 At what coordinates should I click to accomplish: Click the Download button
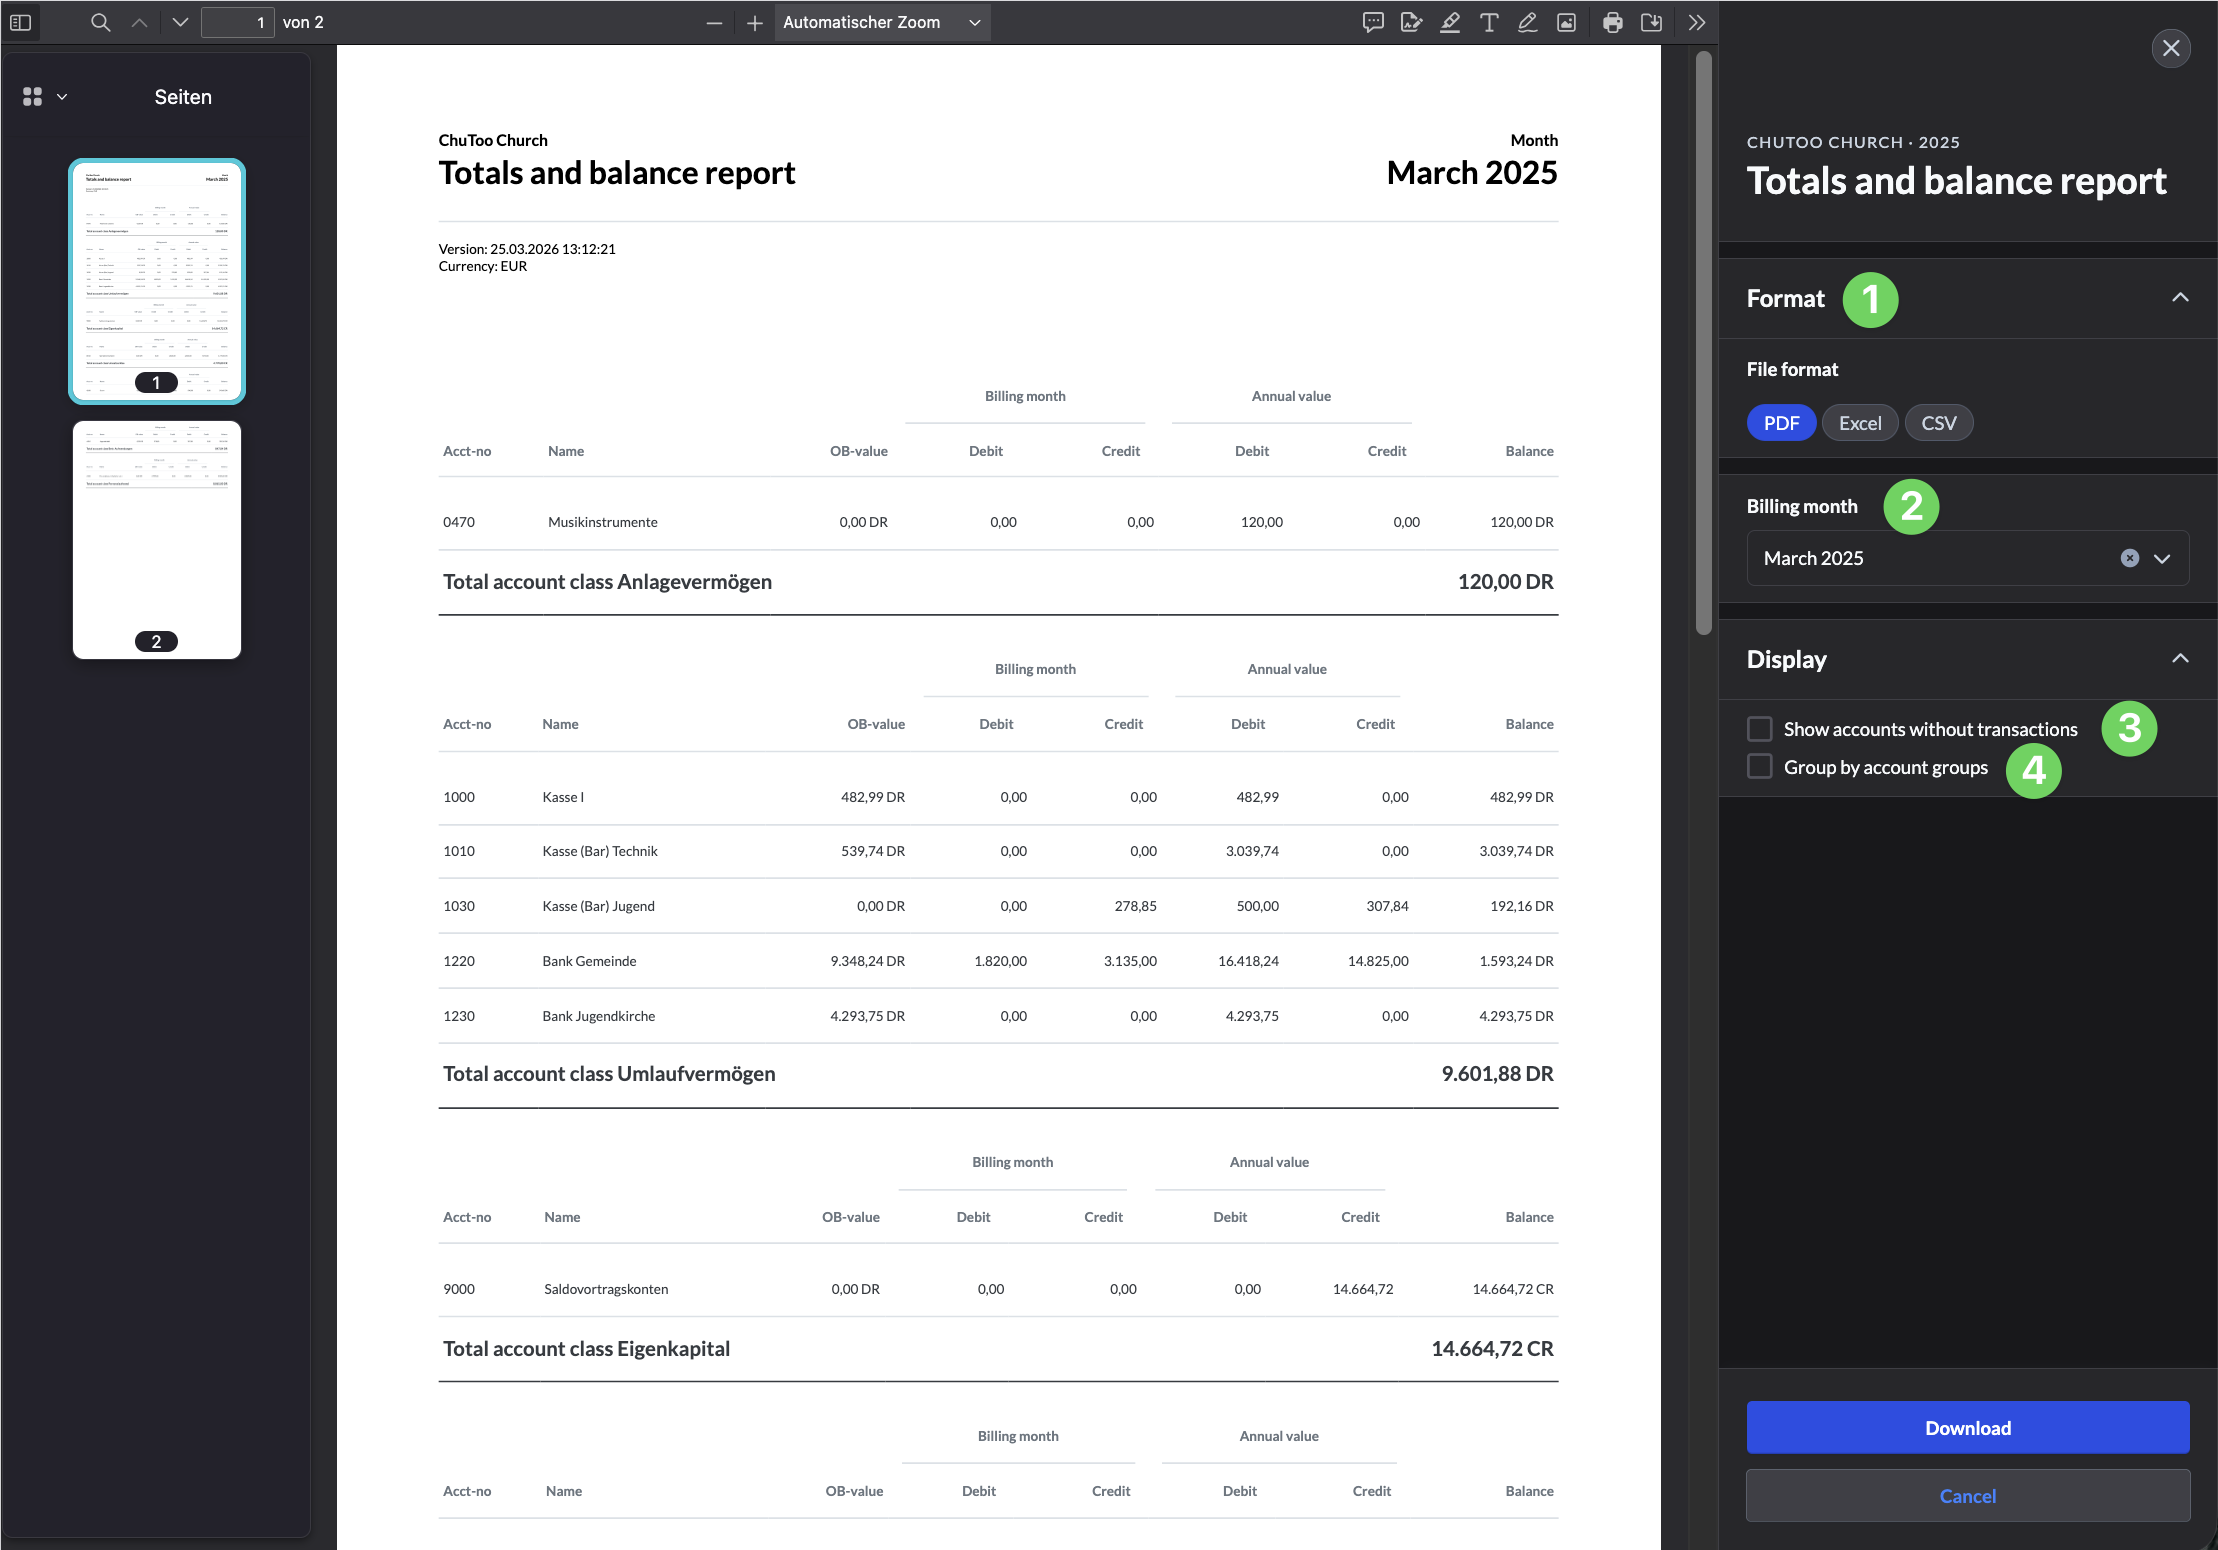click(x=1967, y=1428)
